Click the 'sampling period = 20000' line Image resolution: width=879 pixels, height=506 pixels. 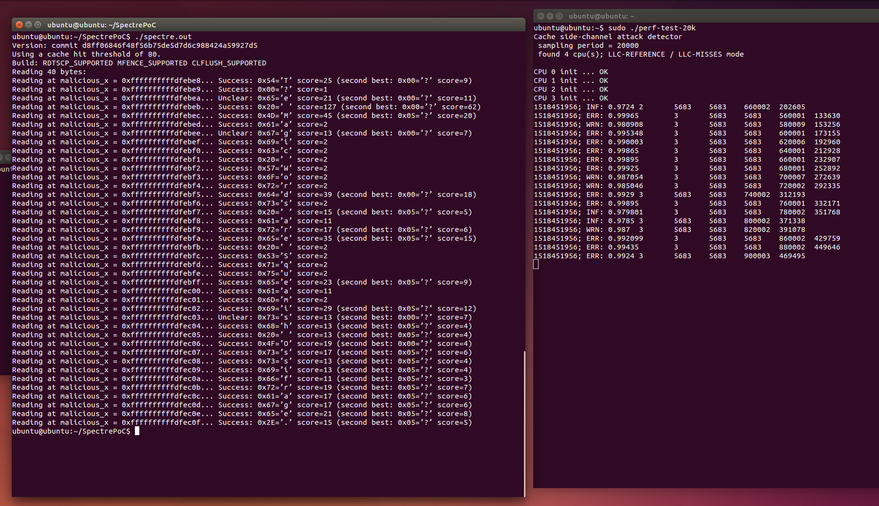tap(590, 46)
